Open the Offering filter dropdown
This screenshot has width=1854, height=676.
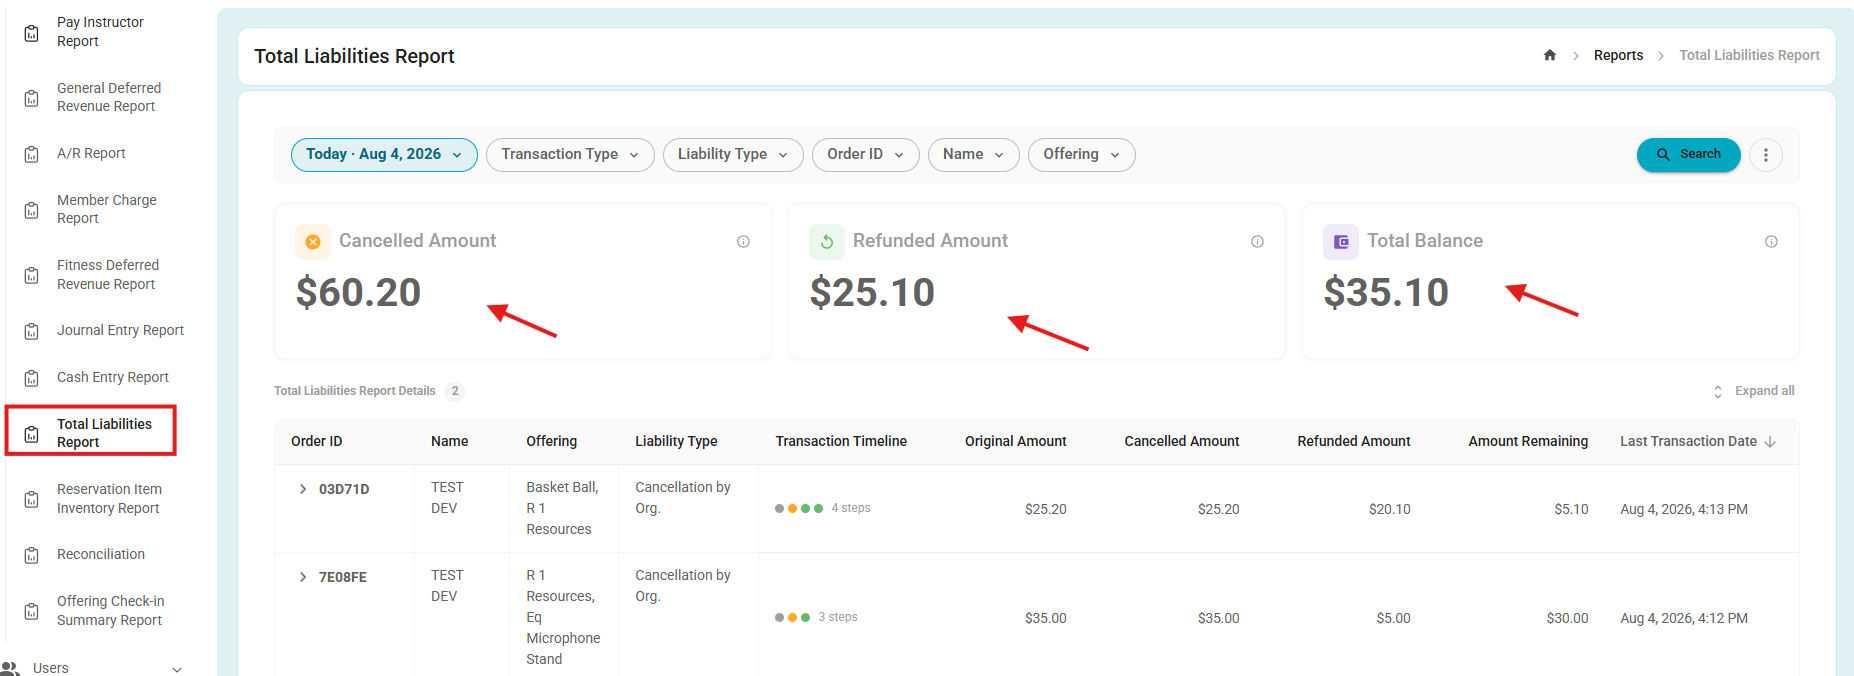(x=1082, y=155)
